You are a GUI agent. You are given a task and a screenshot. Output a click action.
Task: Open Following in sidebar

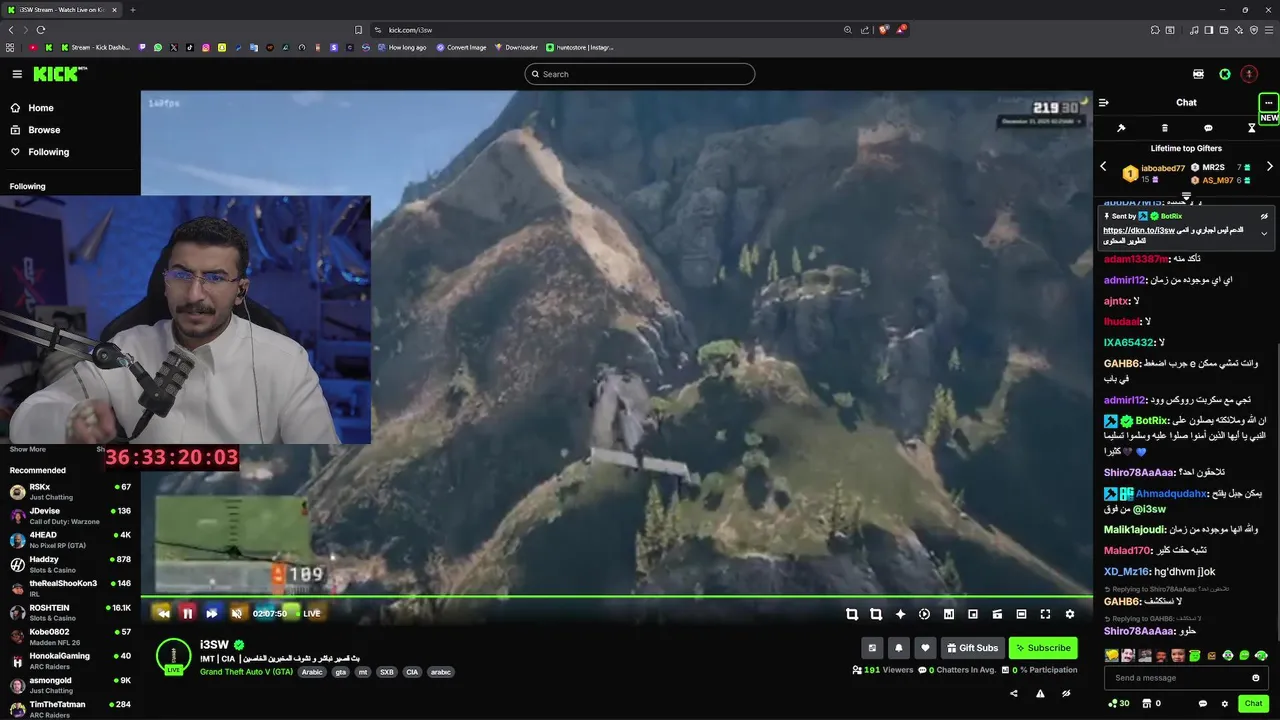click(48, 152)
